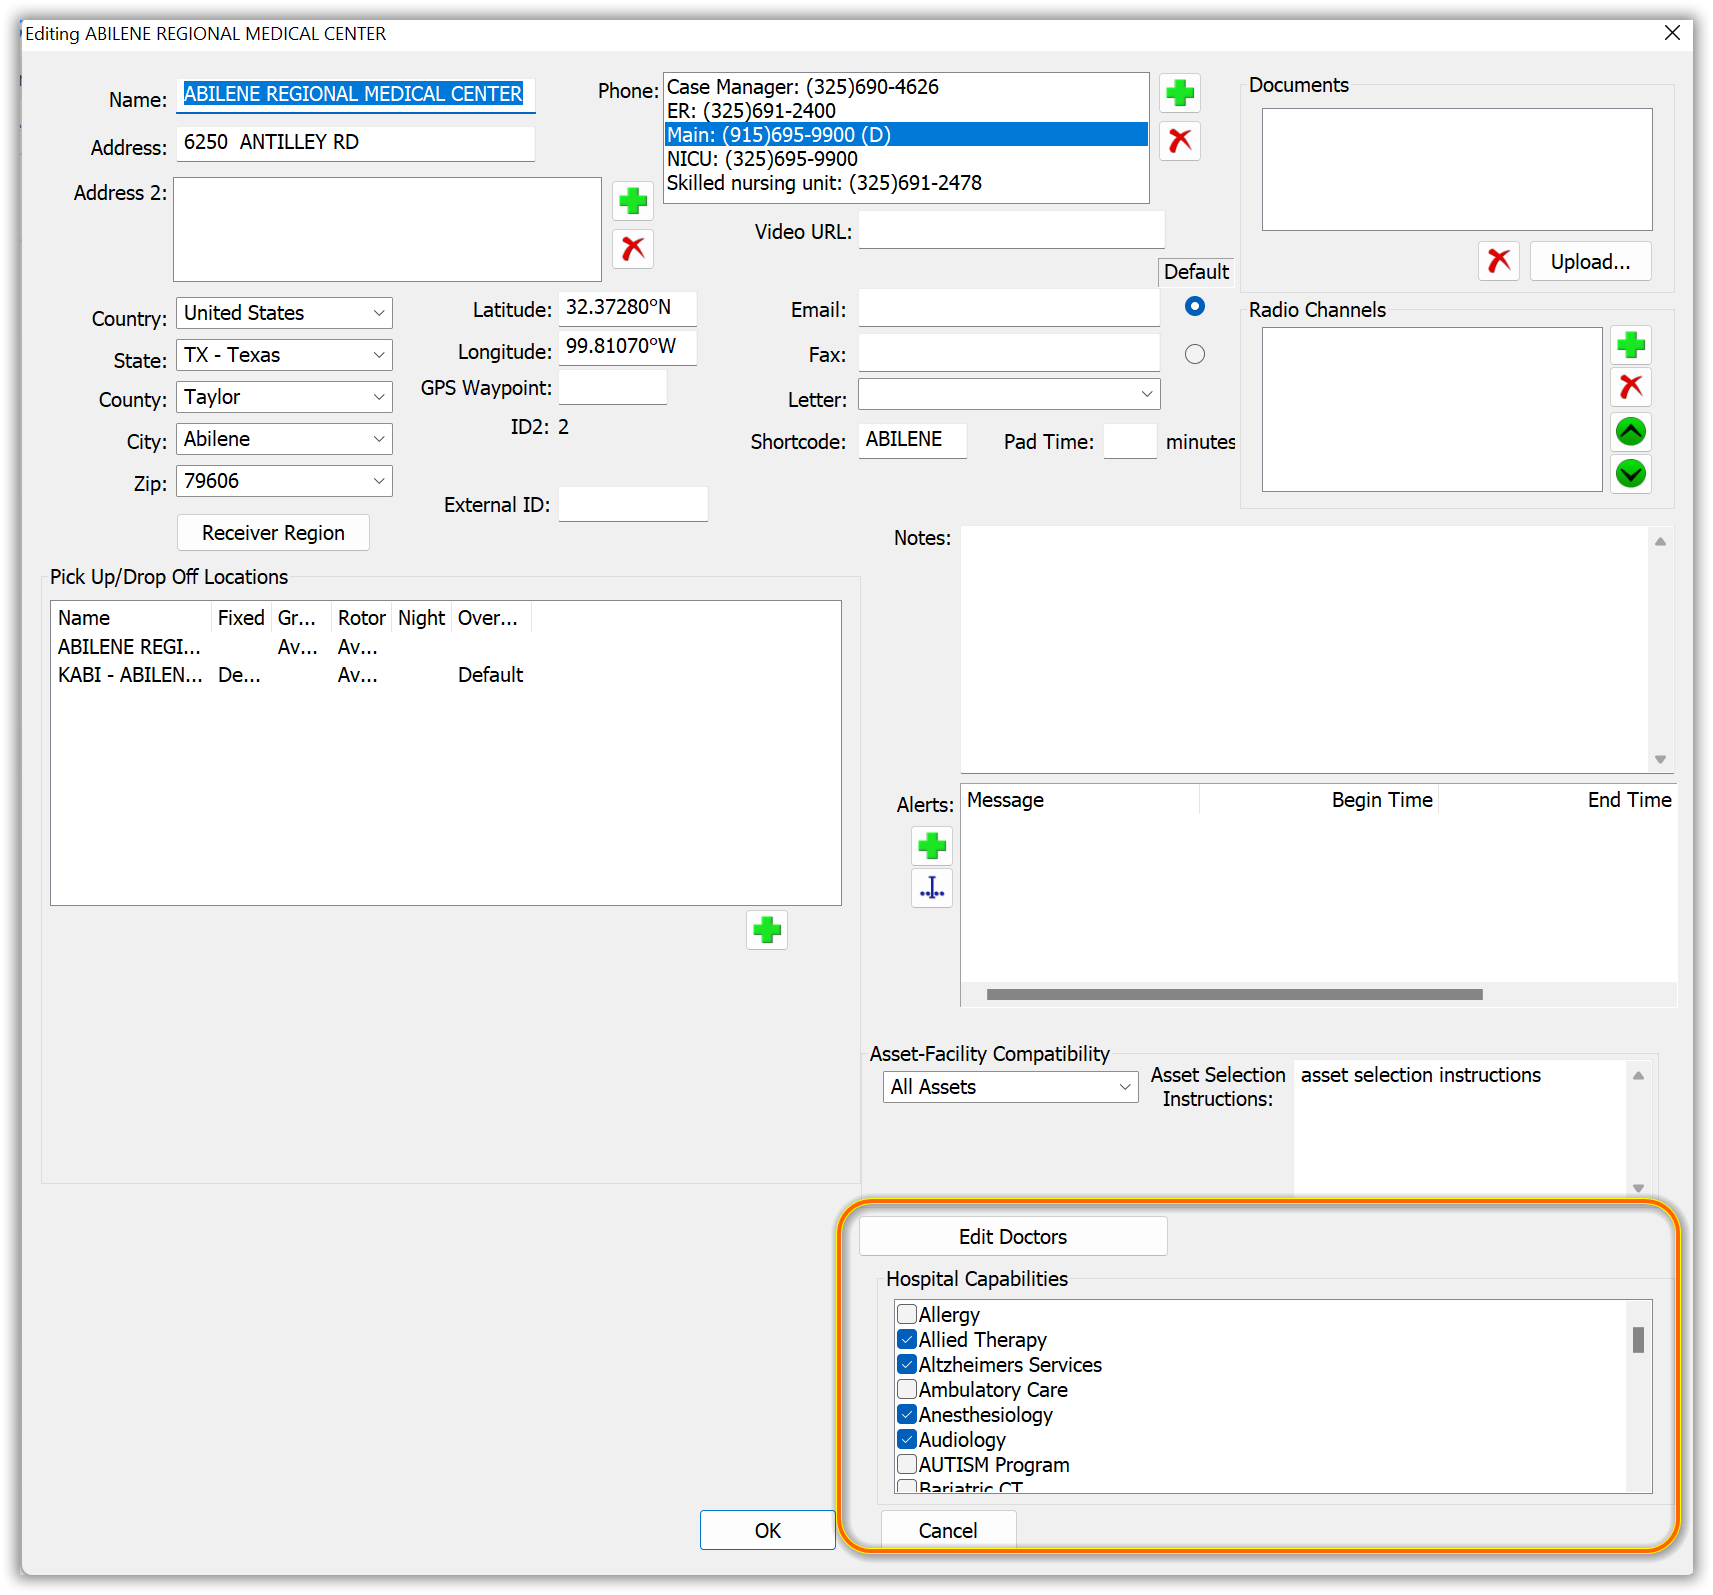Viewport: 1713px width, 1595px height.
Task: Cancel editing the facility
Action: coord(948,1531)
